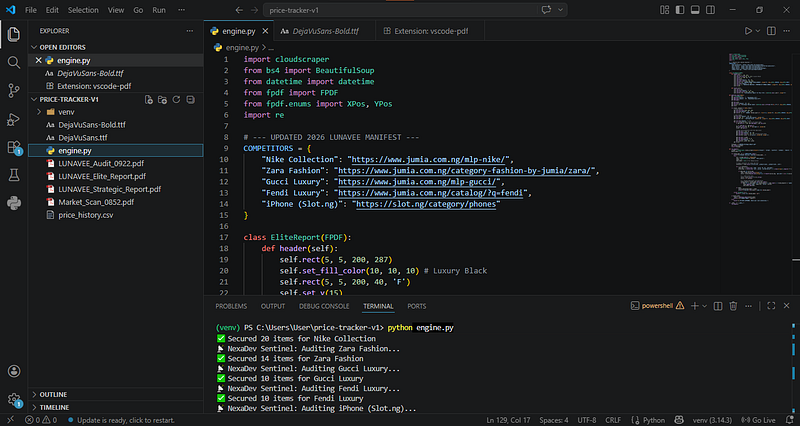800x426 pixels.
Task: Close the engine.py editor tab
Action: coord(265,31)
